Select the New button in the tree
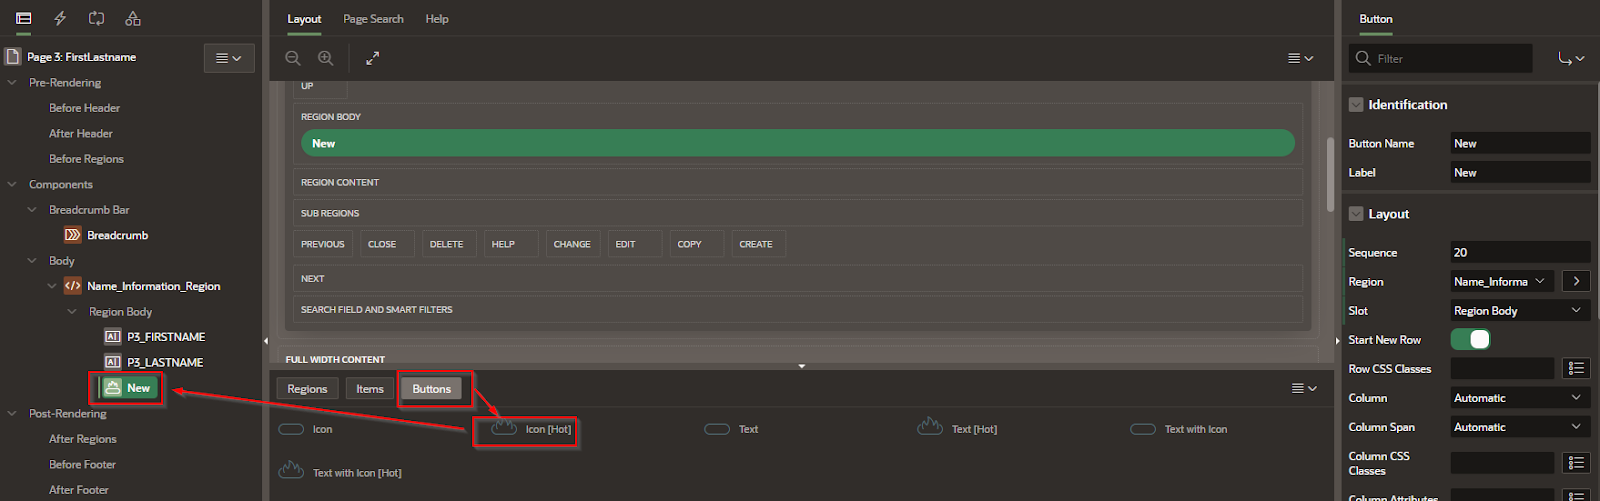 click(129, 388)
